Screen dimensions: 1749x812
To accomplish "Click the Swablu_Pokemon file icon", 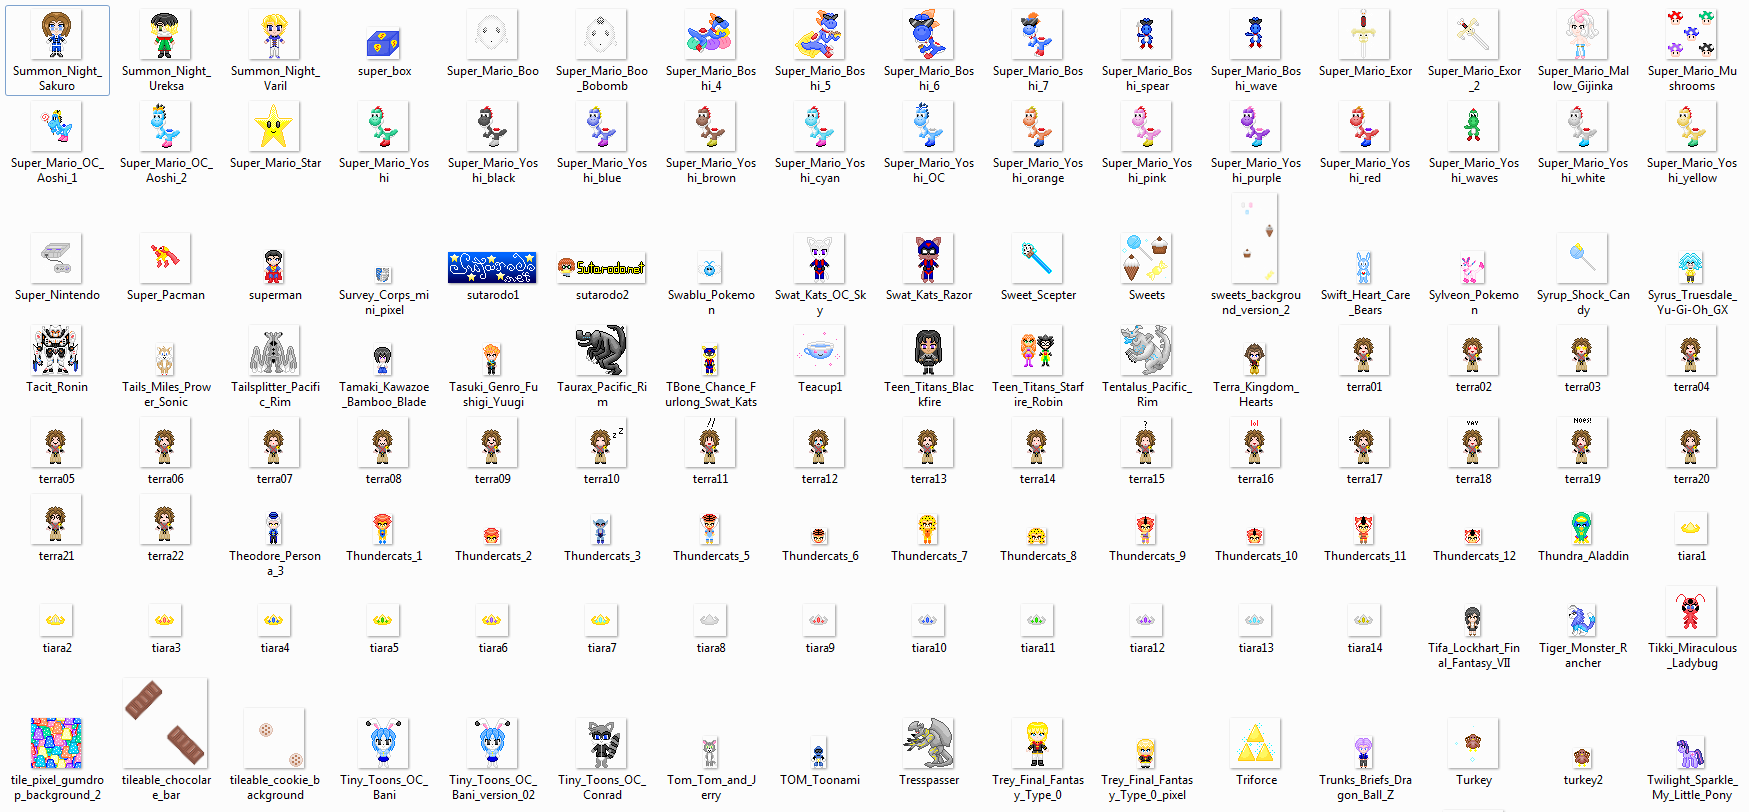I will 711,268.
